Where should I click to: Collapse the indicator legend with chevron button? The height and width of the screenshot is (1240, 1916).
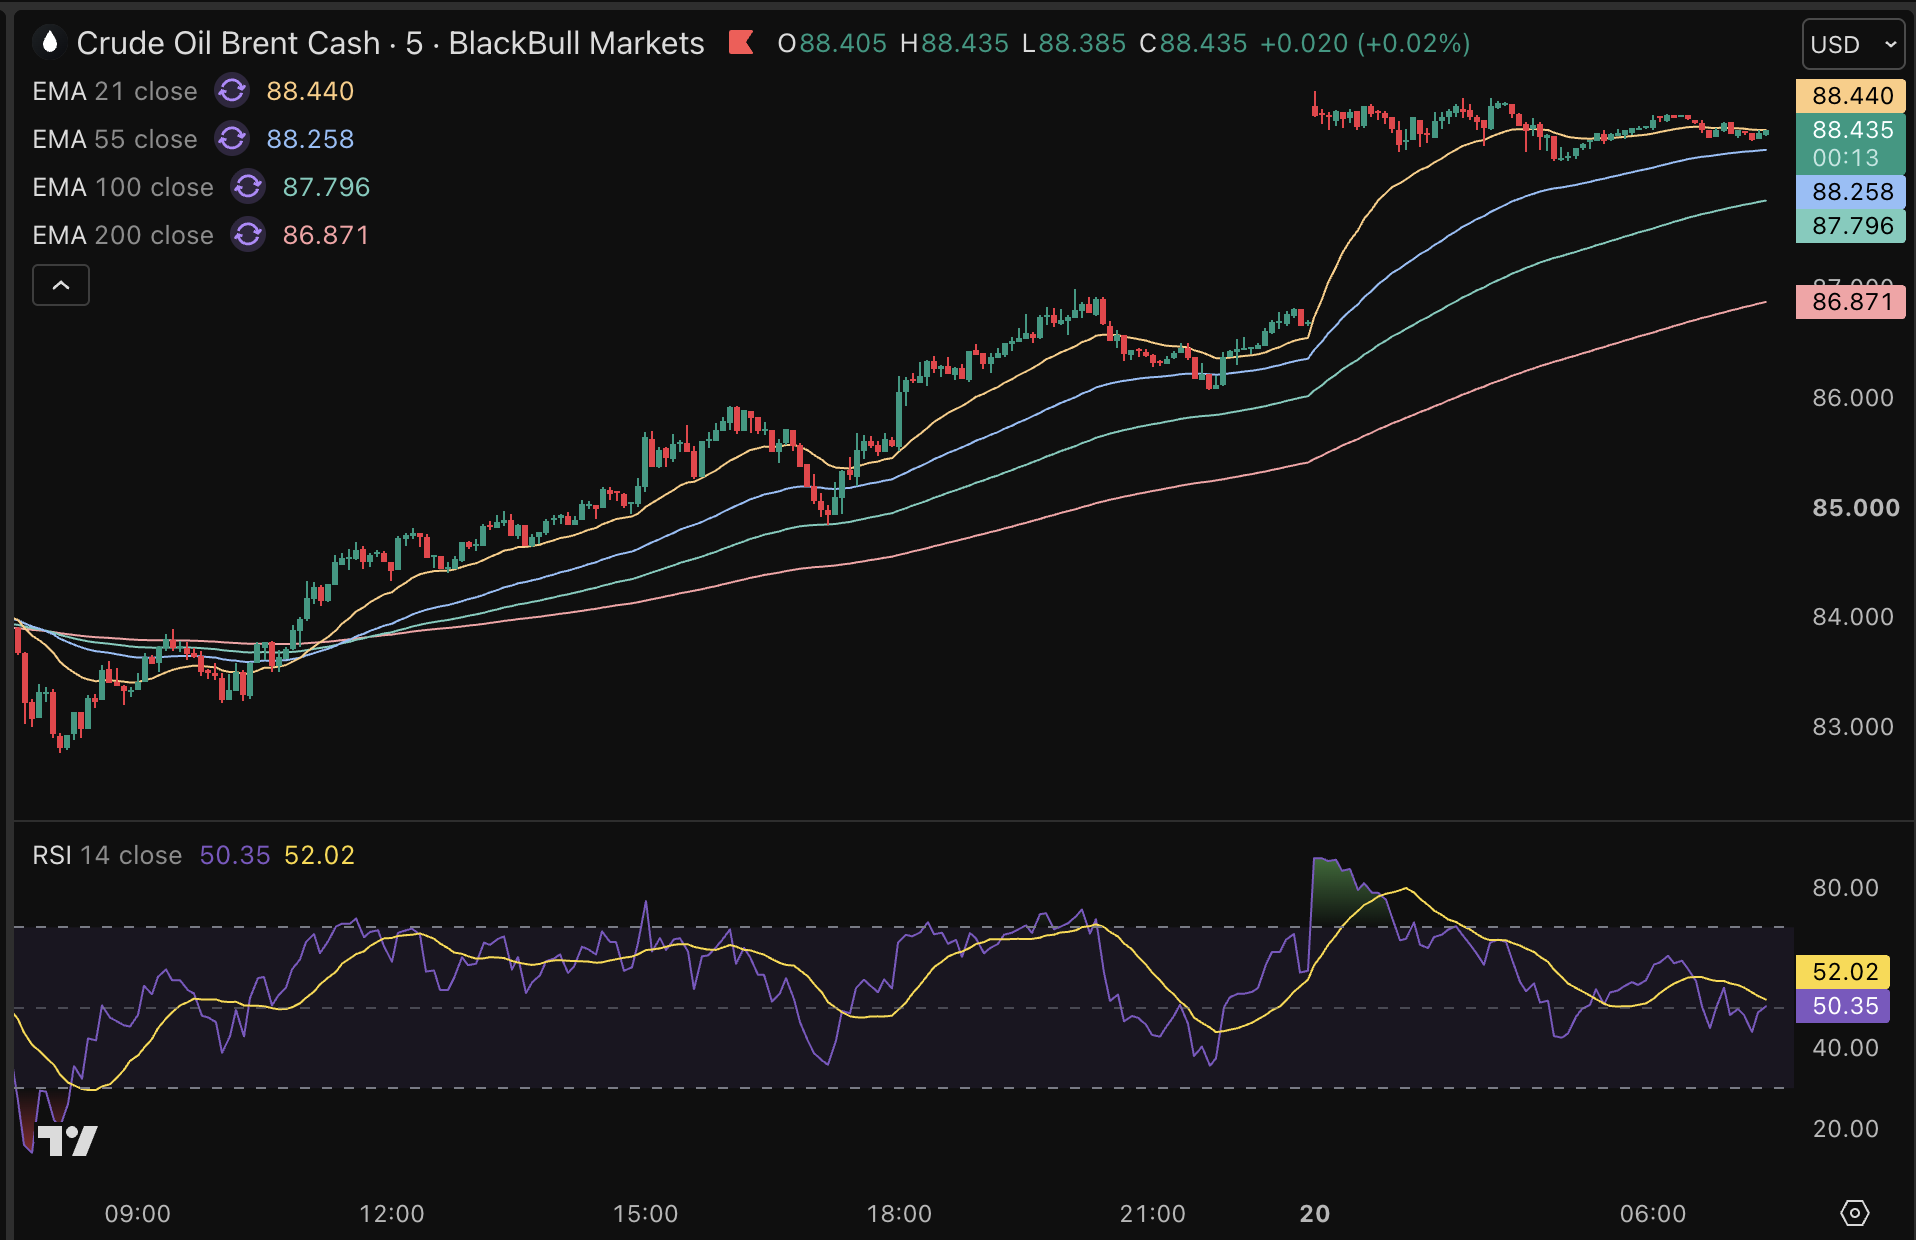coord(61,285)
